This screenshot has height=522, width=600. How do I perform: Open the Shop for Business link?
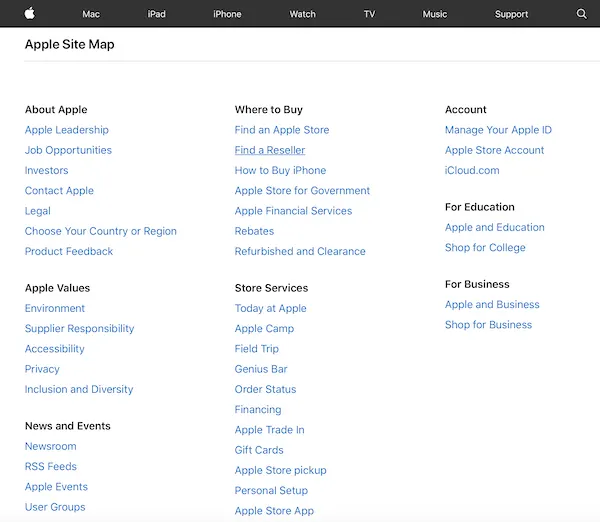click(488, 325)
